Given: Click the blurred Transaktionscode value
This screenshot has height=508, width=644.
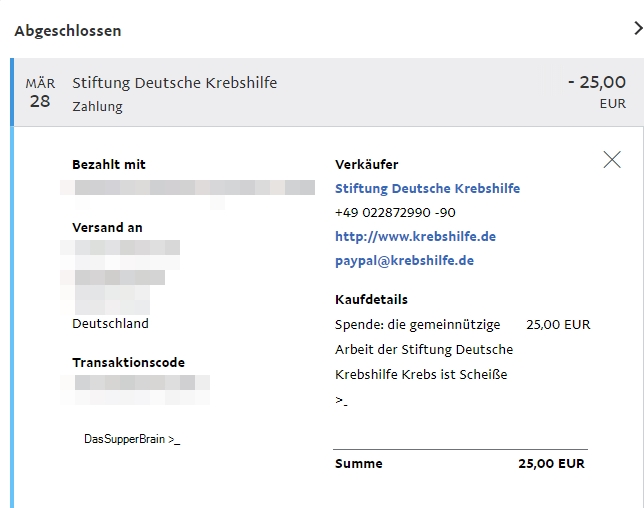Looking at the screenshot, I should [x=135, y=389].
